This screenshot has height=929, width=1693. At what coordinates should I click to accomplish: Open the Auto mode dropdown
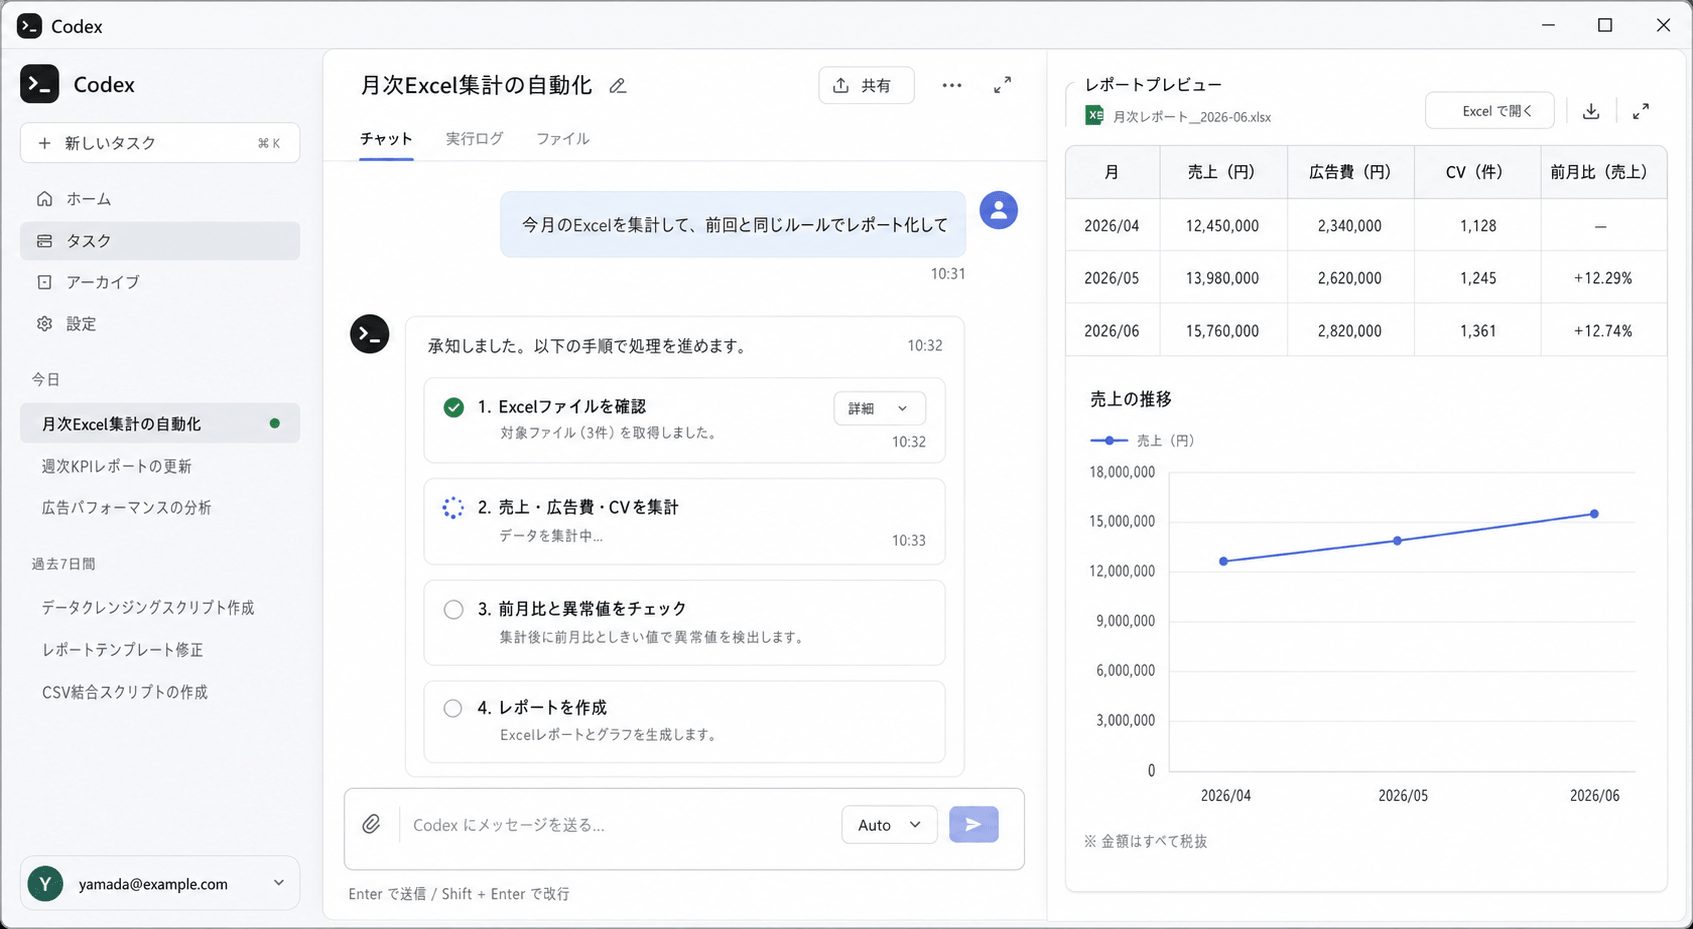(x=889, y=824)
